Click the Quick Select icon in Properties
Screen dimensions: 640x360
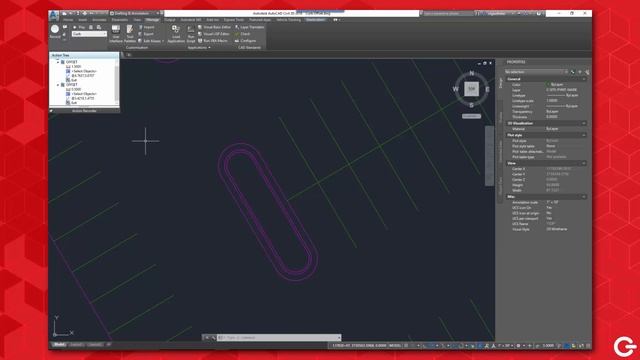(587, 72)
